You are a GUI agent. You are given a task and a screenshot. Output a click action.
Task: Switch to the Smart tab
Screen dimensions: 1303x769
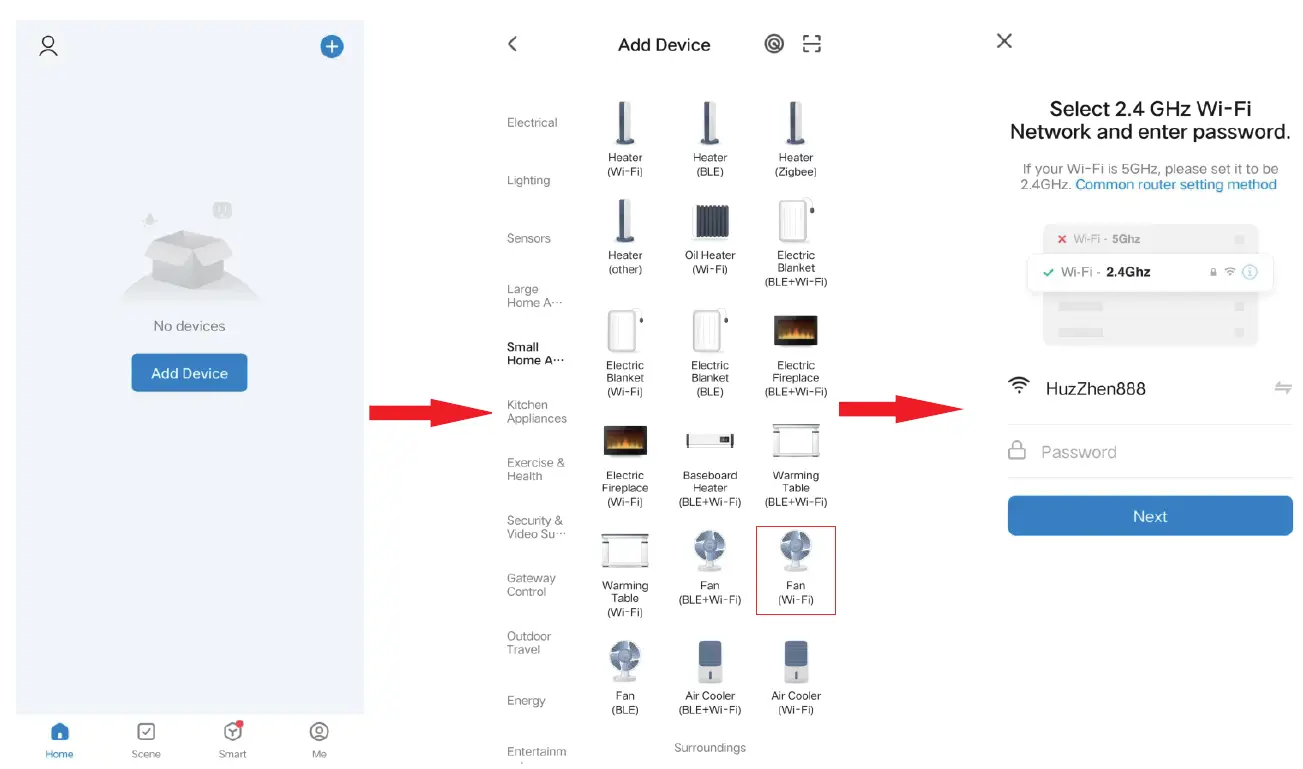point(233,740)
